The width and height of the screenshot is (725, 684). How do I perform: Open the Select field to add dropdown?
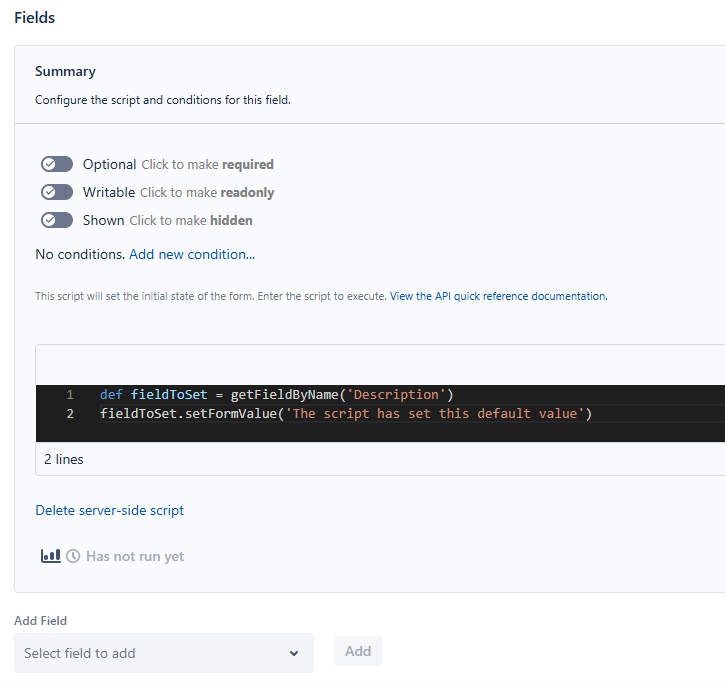tap(164, 653)
